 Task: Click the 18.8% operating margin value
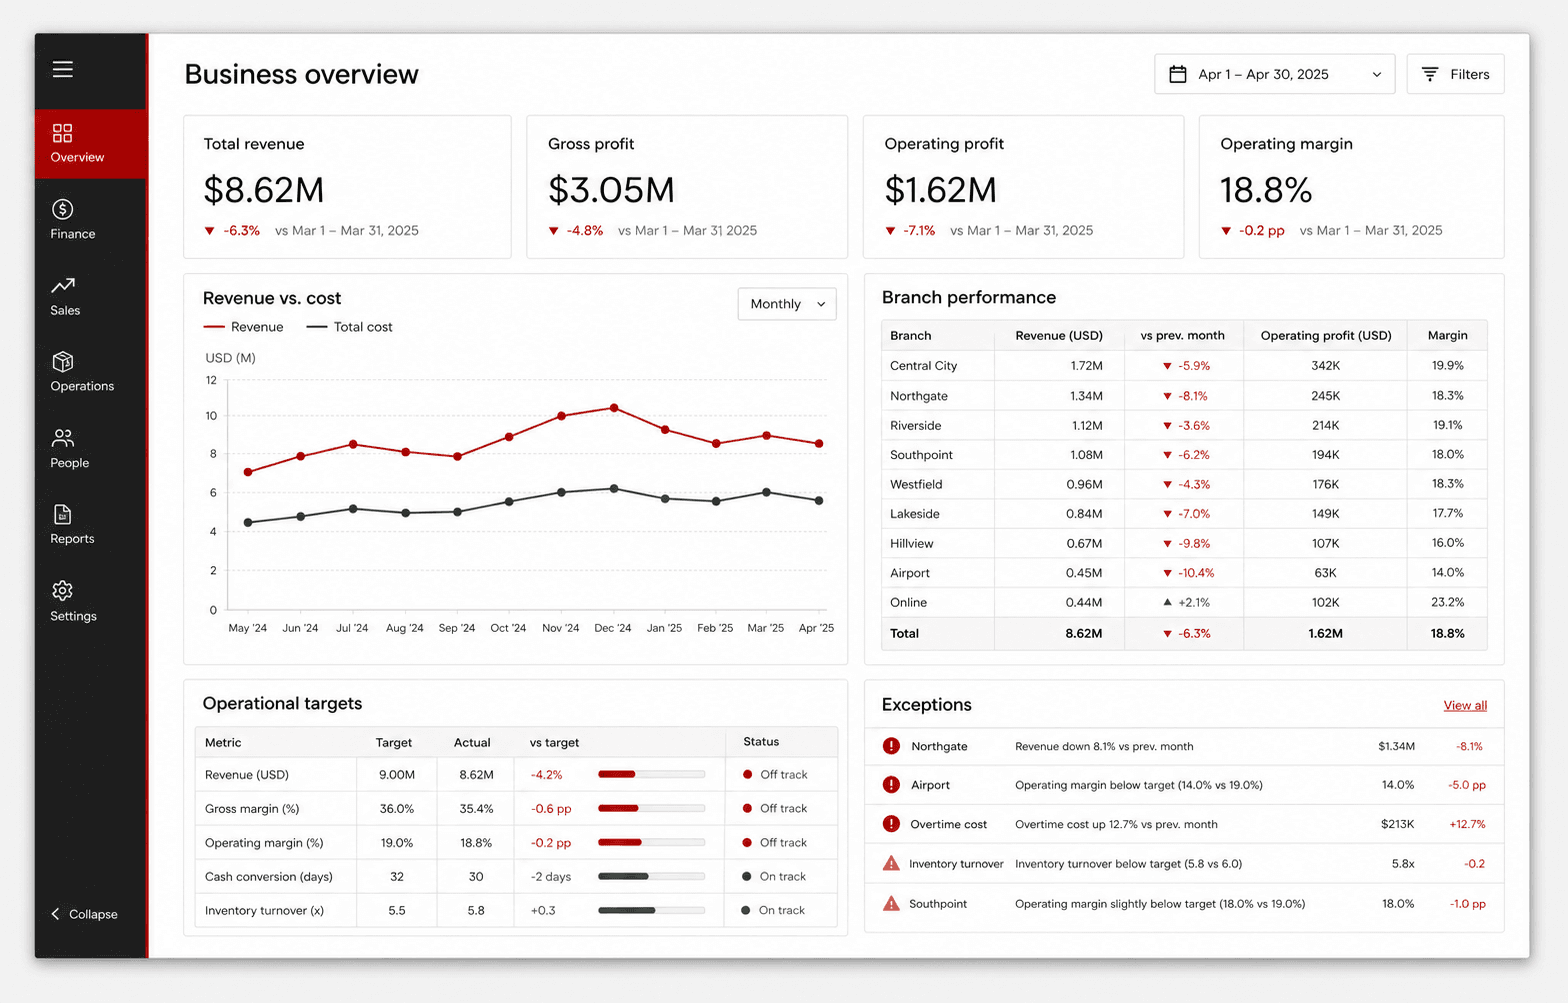[x=1266, y=190]
